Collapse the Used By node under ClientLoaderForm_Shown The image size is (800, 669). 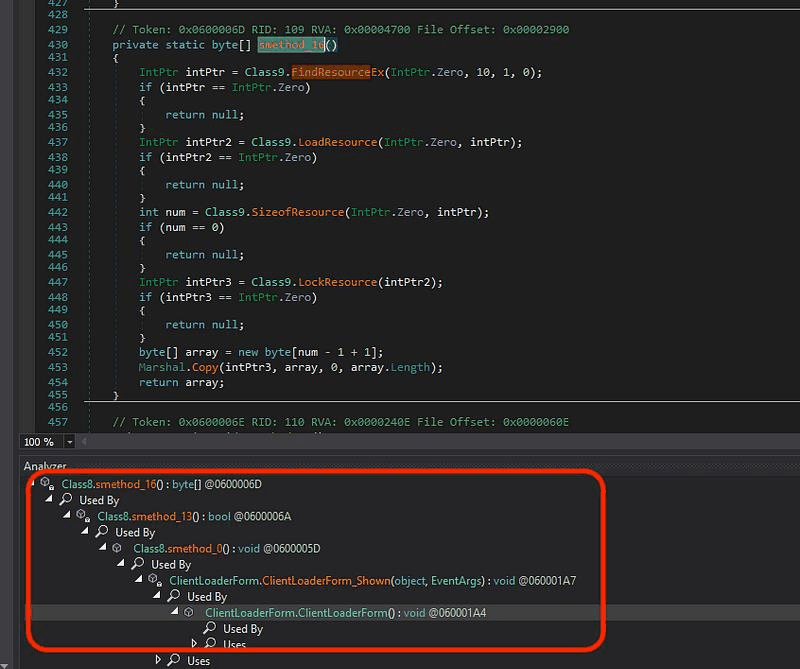pos(157,595)
